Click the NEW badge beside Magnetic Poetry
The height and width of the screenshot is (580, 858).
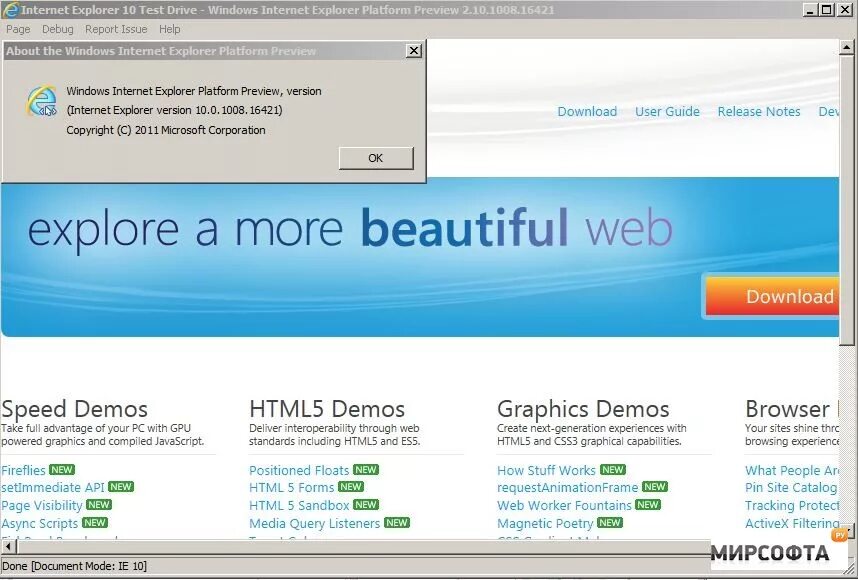click(x=610, y=523)
